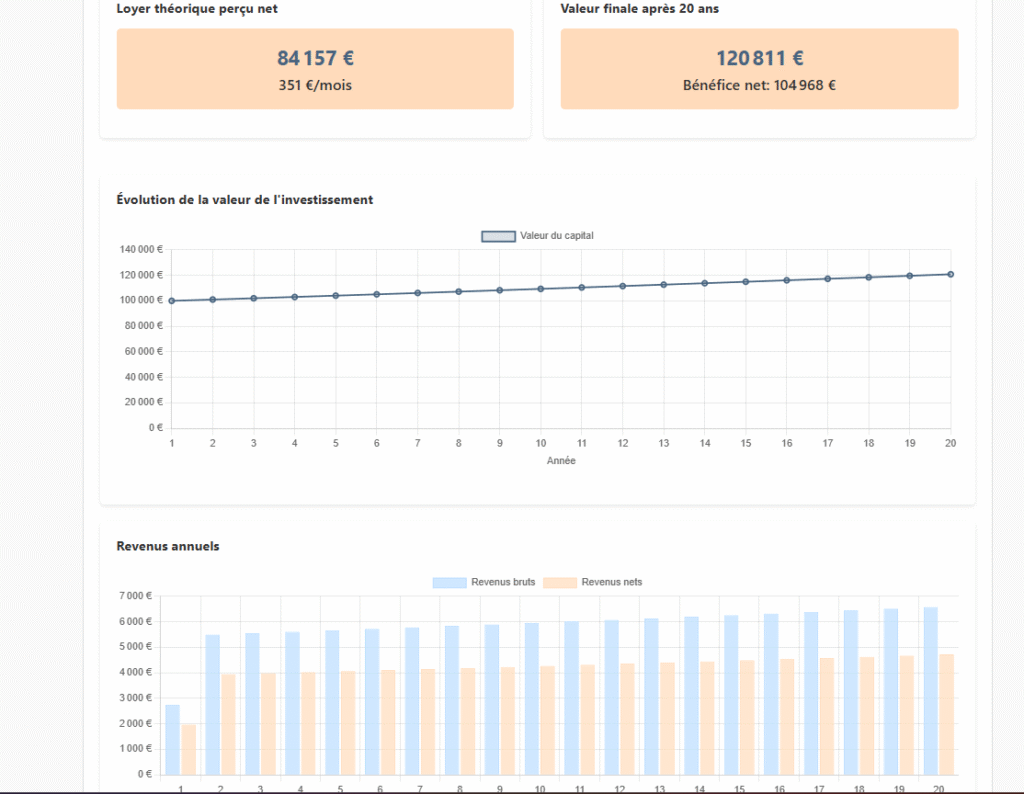This screenshot has width=1024, height=794.
Task: Click the Revenus annuels chart heading
Action: tap(168, 546)
